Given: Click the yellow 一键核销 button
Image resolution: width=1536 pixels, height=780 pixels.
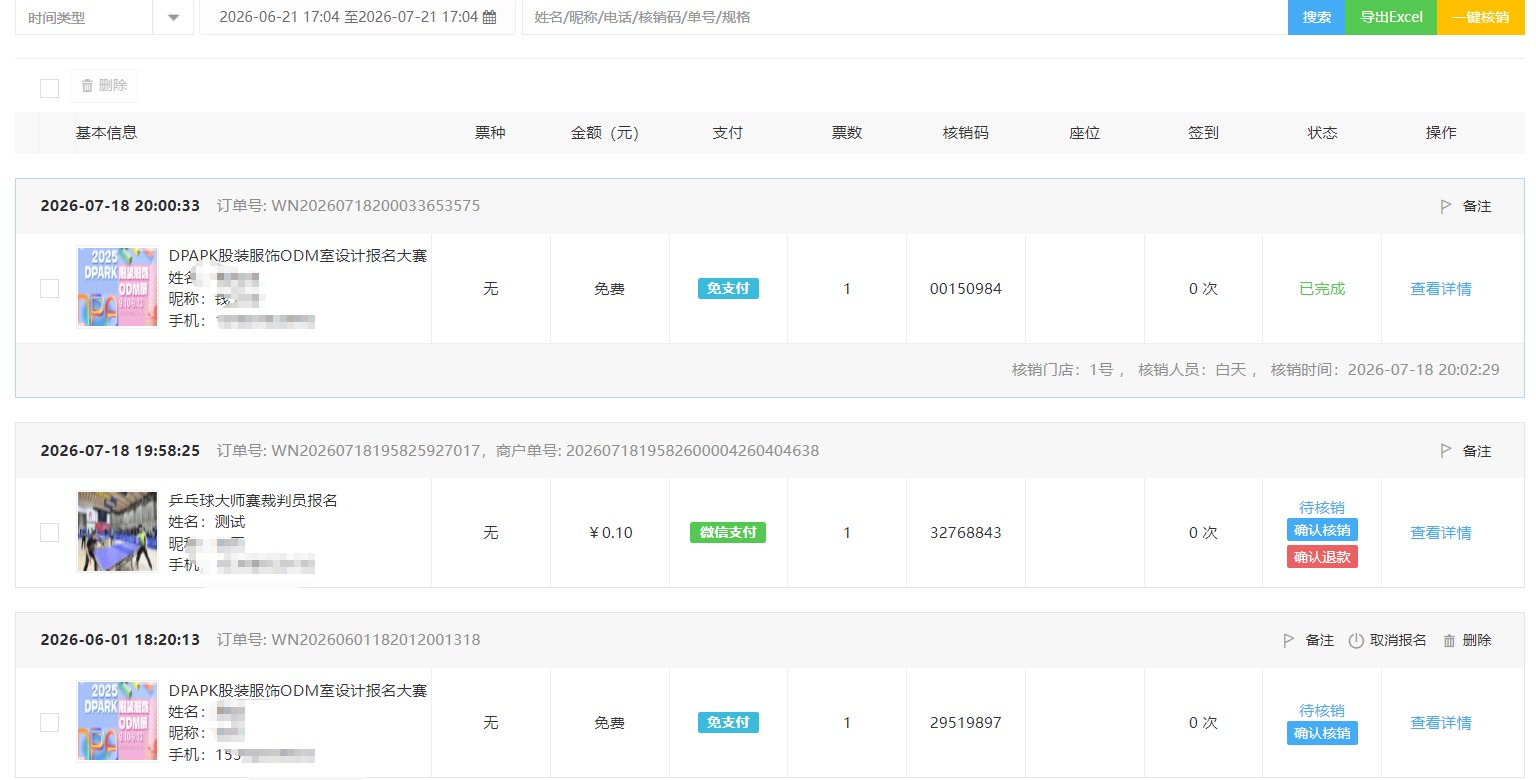Looking at the screenshot, I should click(x=1480, y=17).
